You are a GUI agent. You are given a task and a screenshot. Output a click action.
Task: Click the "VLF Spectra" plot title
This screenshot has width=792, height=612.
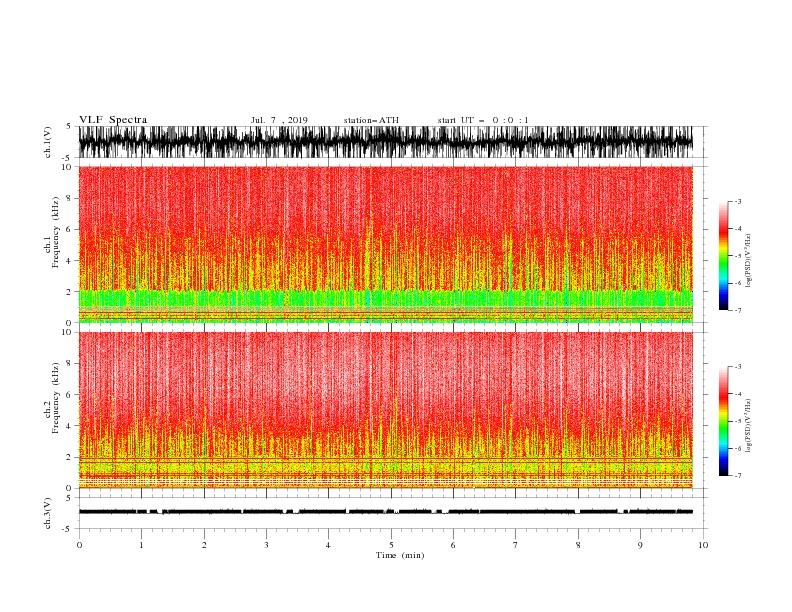tap(113, 120)
